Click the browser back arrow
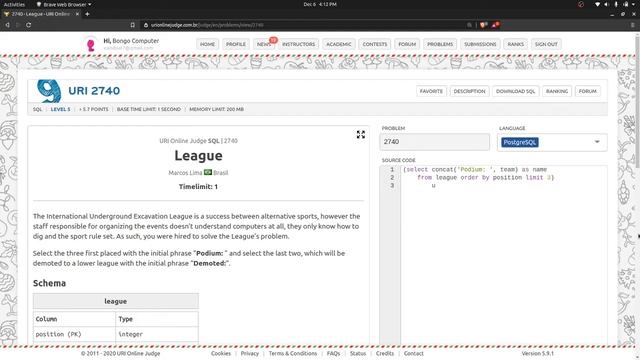 click(x=7, y=25)
